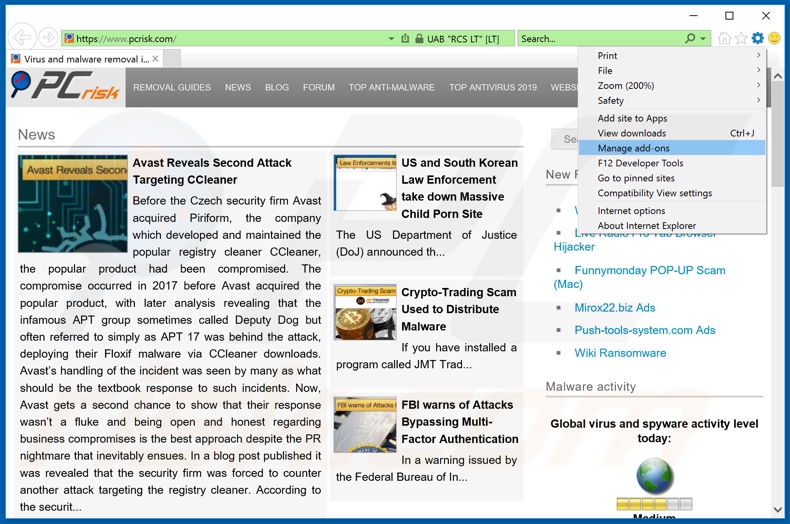Open Crypto-Trading Scam article headline

[458, 309]
